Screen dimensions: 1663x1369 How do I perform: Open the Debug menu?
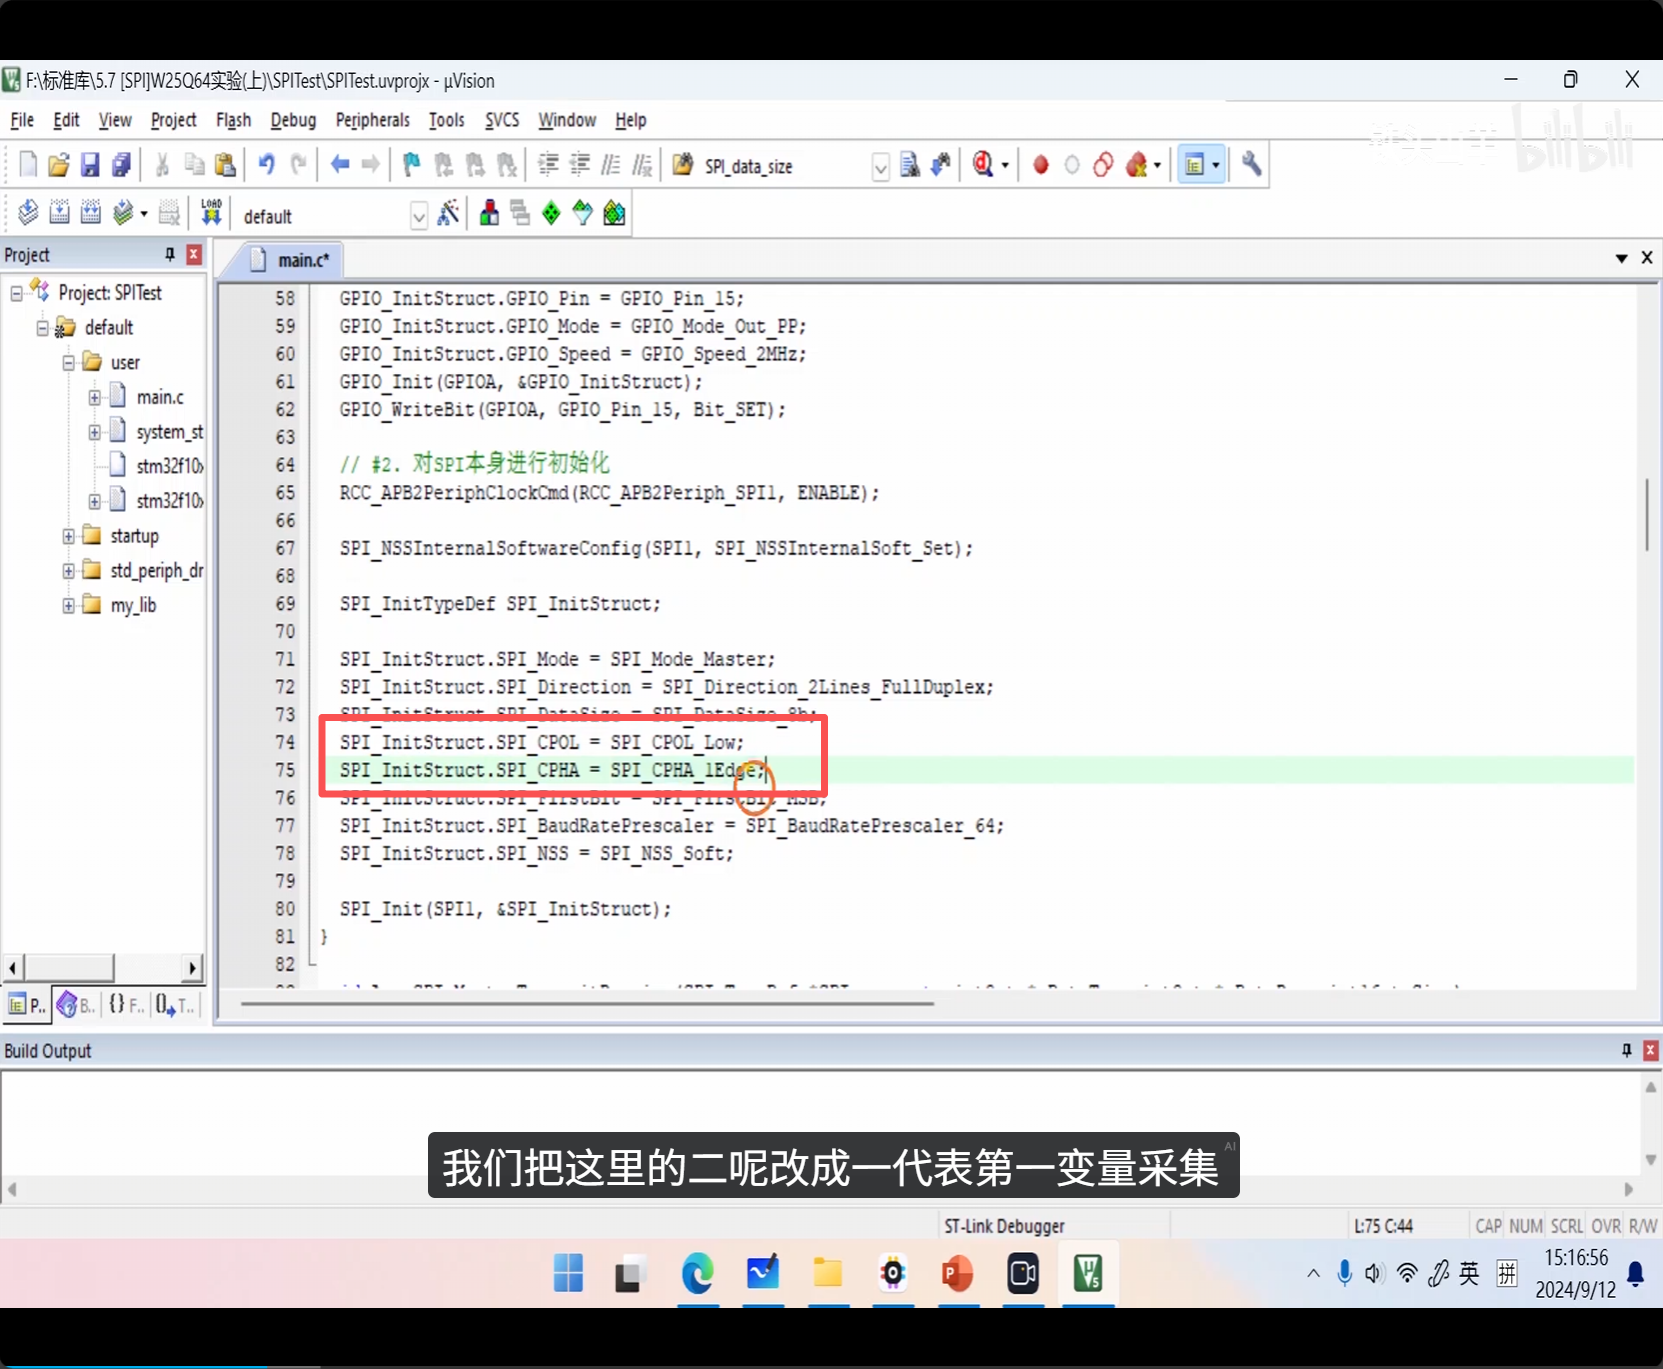coord(293,120)
